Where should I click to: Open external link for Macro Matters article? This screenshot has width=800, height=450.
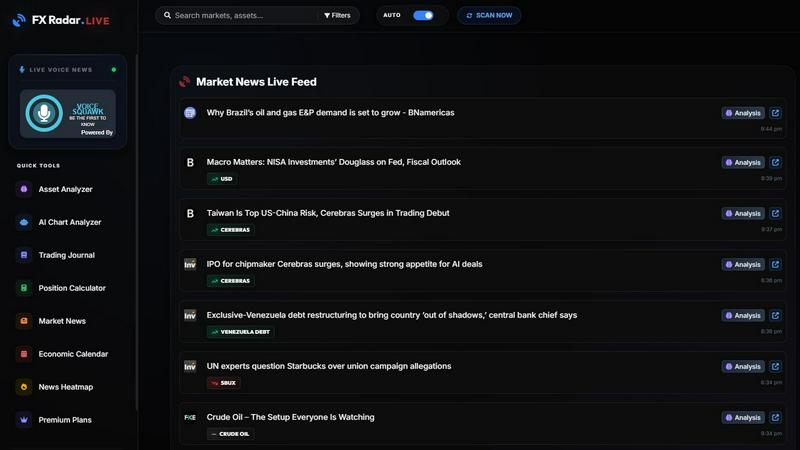click(x=775, y=162)
